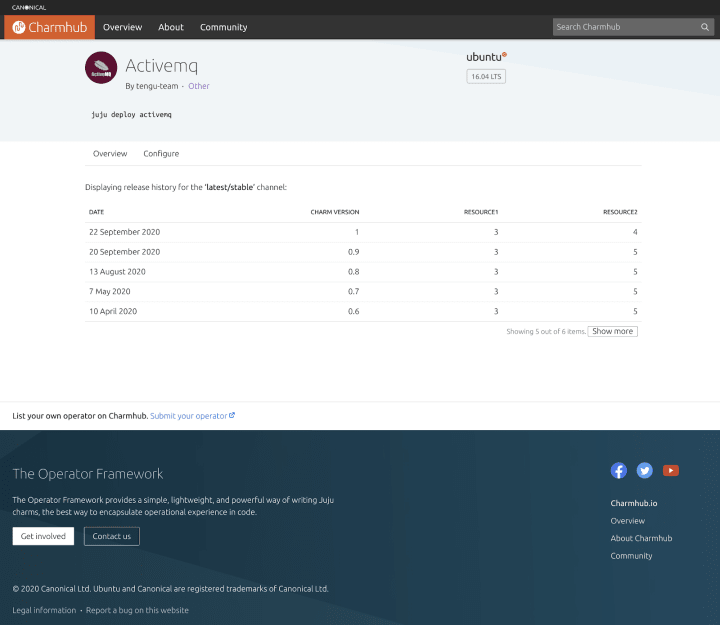This screenshot has height=625, width=720.
Task: Open the Overview link in the footer
Action: [x=628, y=521]
